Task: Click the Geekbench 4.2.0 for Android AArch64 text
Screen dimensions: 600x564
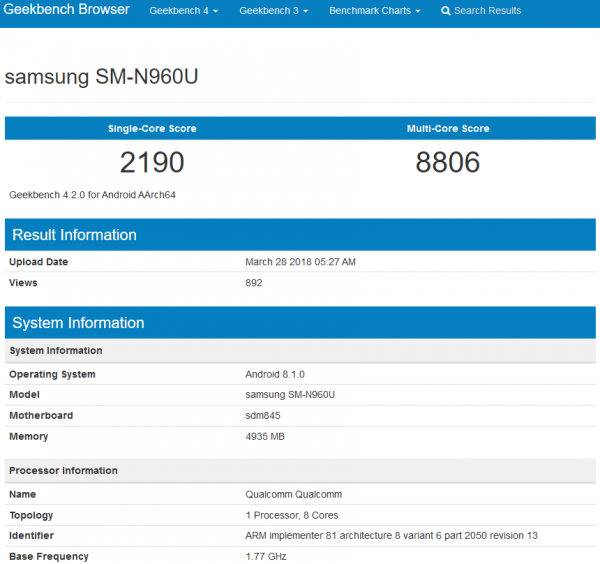Action: 92,195
